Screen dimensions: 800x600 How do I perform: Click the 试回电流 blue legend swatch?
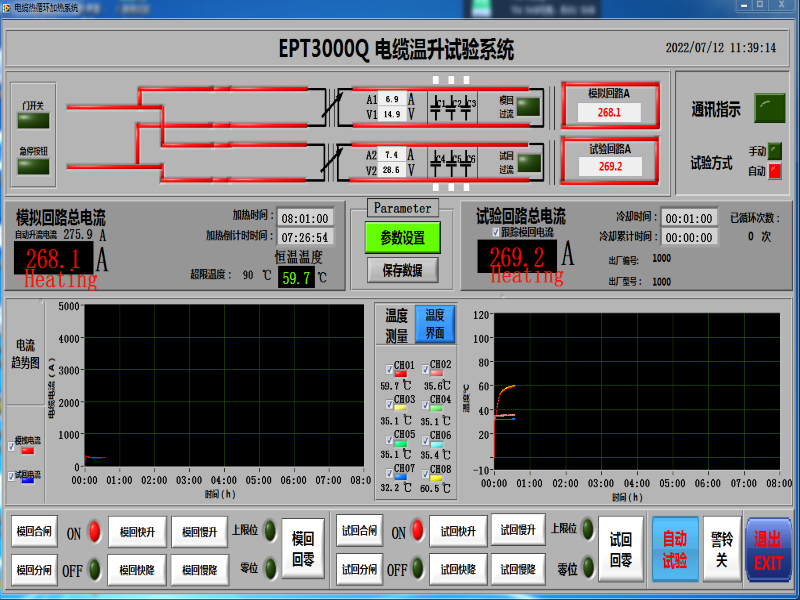(28, 480)
